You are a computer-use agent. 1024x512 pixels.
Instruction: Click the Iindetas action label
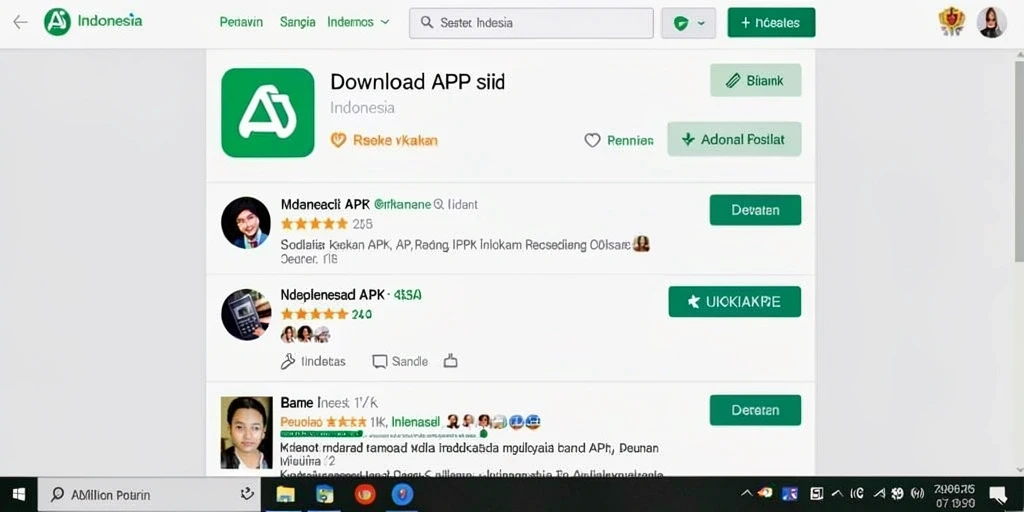tap(323, 362)
